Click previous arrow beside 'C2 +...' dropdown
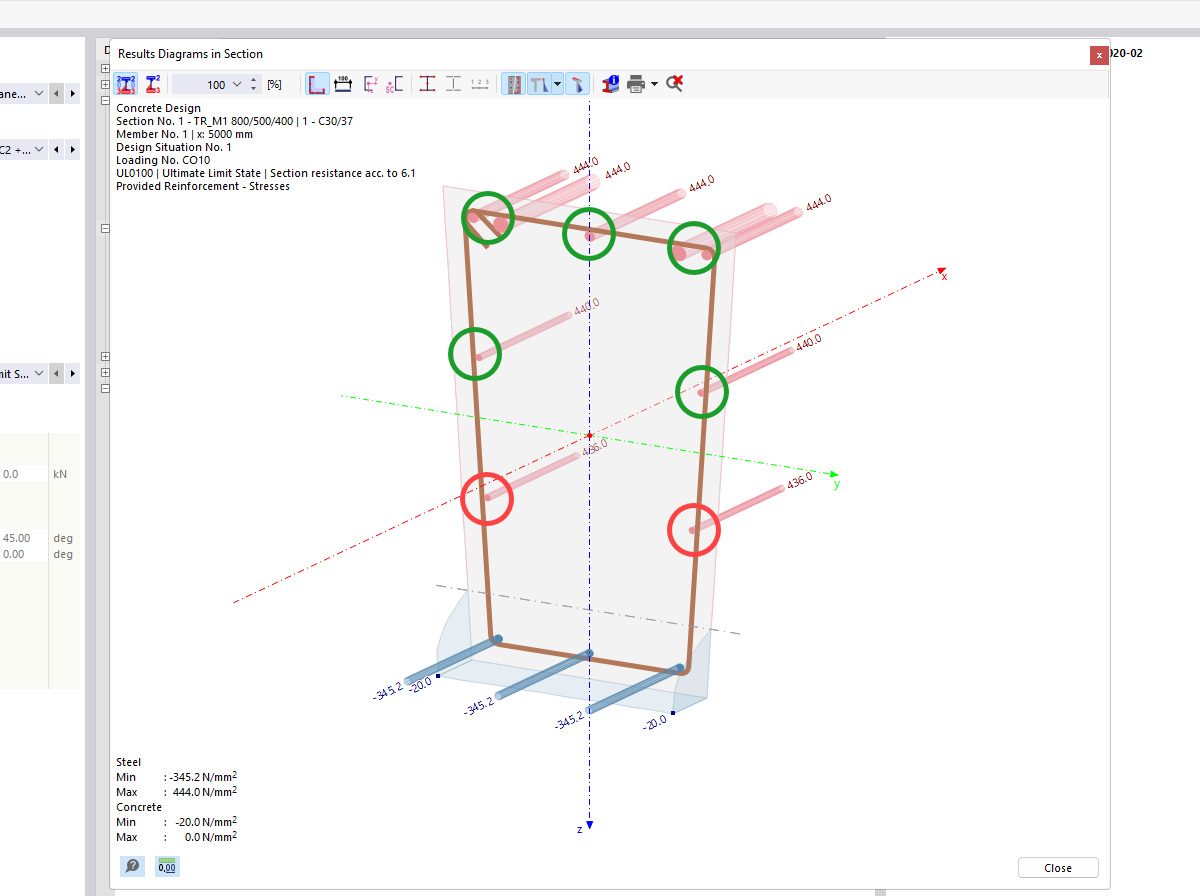Screen dimensions: 1200x896 point(57,149)
